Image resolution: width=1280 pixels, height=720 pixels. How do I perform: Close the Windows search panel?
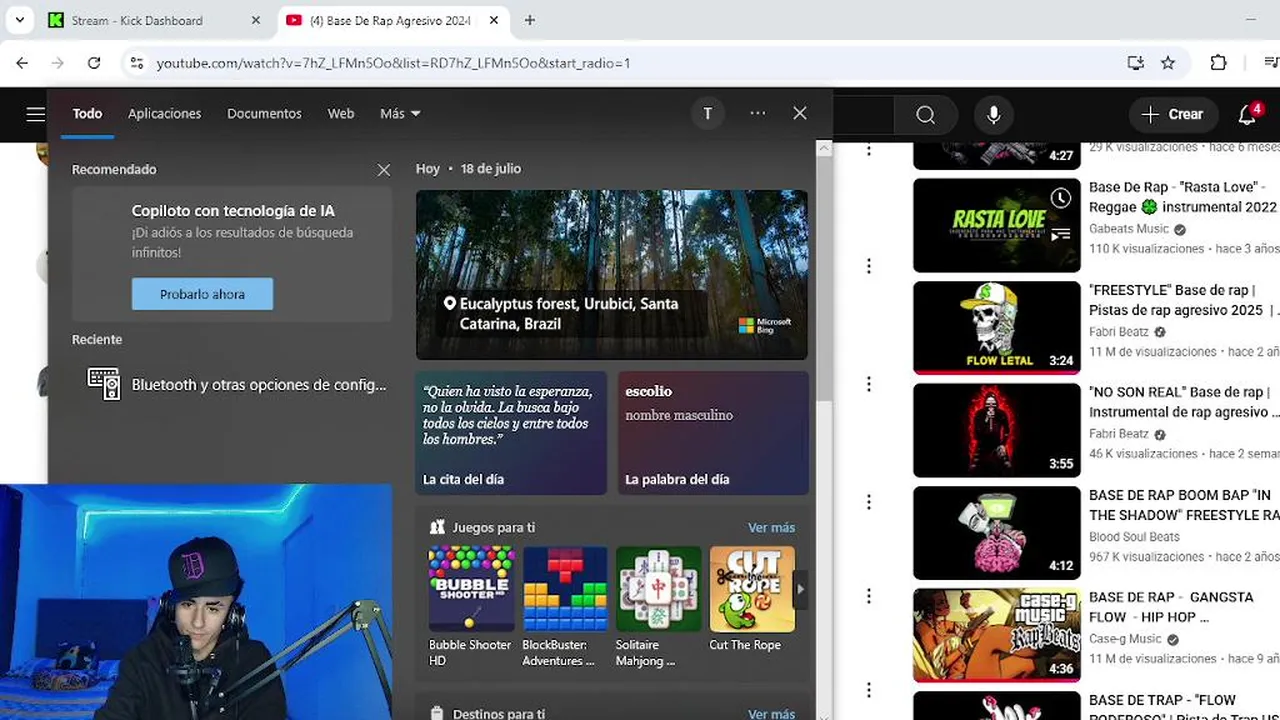pos(800,114)
